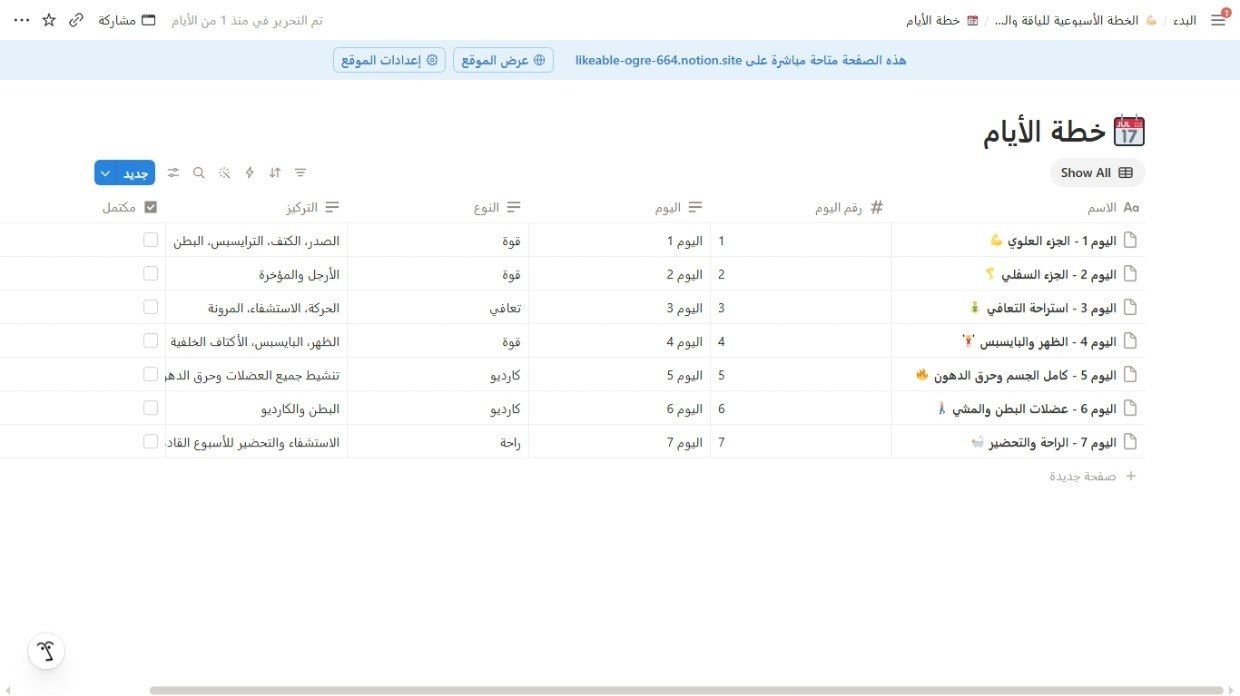The height and width of the screenshot is (696, 1240).
Task: Open the hamburger sidebar menu icon
Action: (1218, 20)
